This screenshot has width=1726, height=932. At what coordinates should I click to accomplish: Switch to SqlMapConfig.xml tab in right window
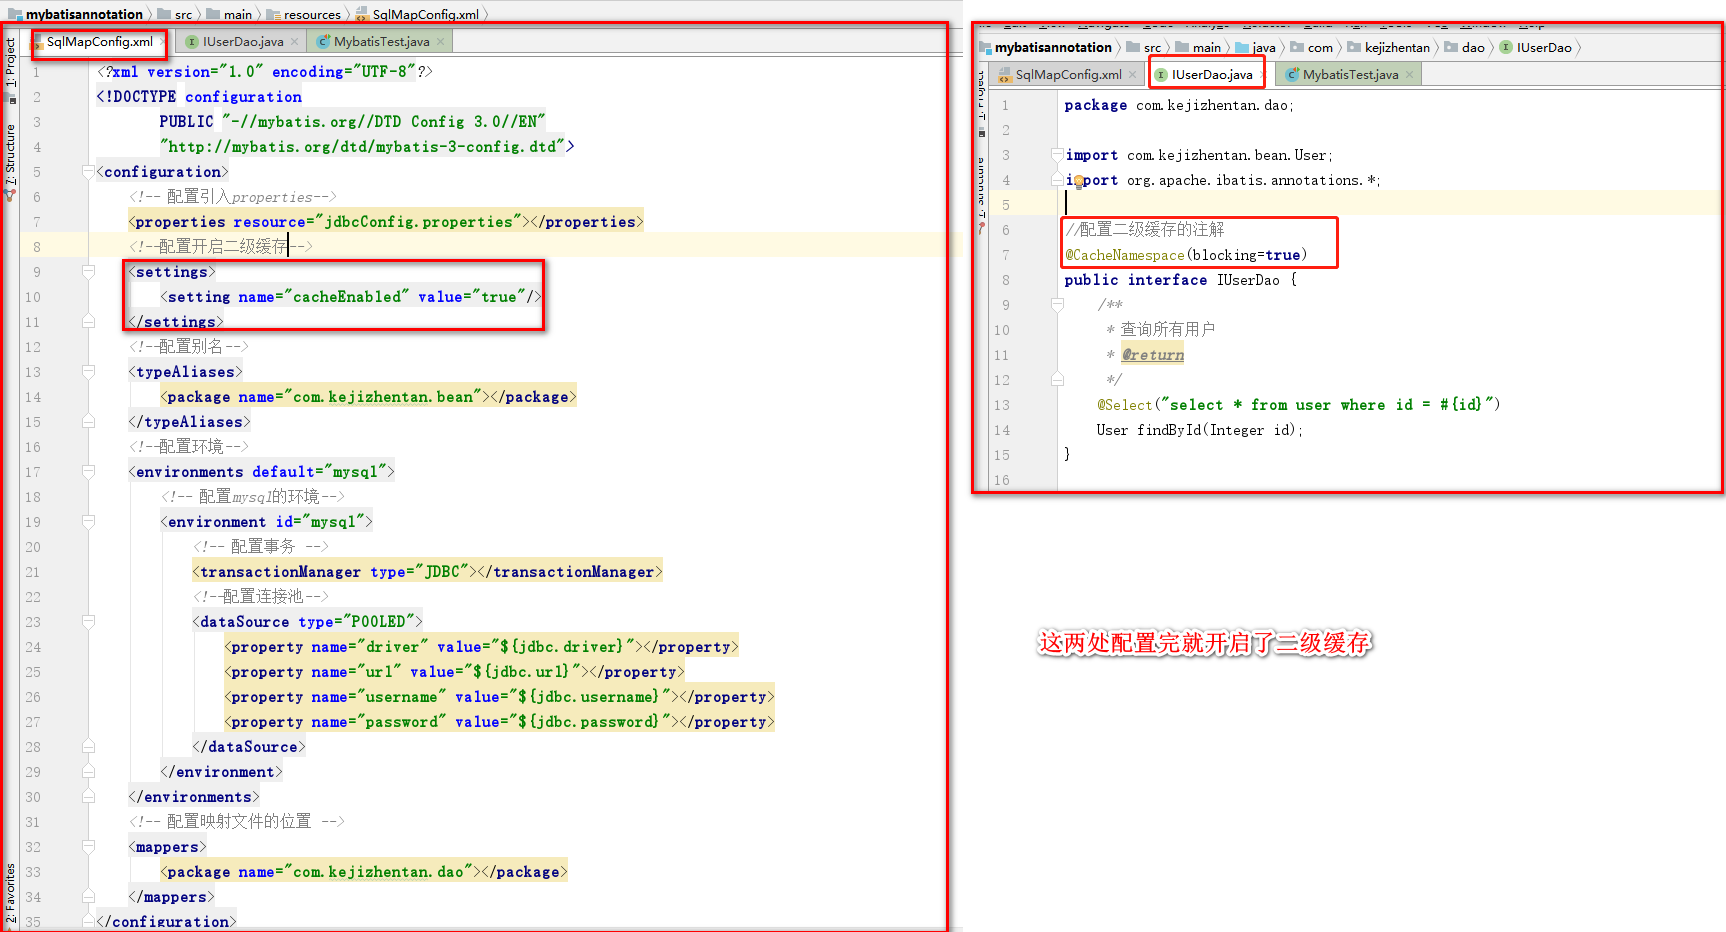[x=1068, y=75]
